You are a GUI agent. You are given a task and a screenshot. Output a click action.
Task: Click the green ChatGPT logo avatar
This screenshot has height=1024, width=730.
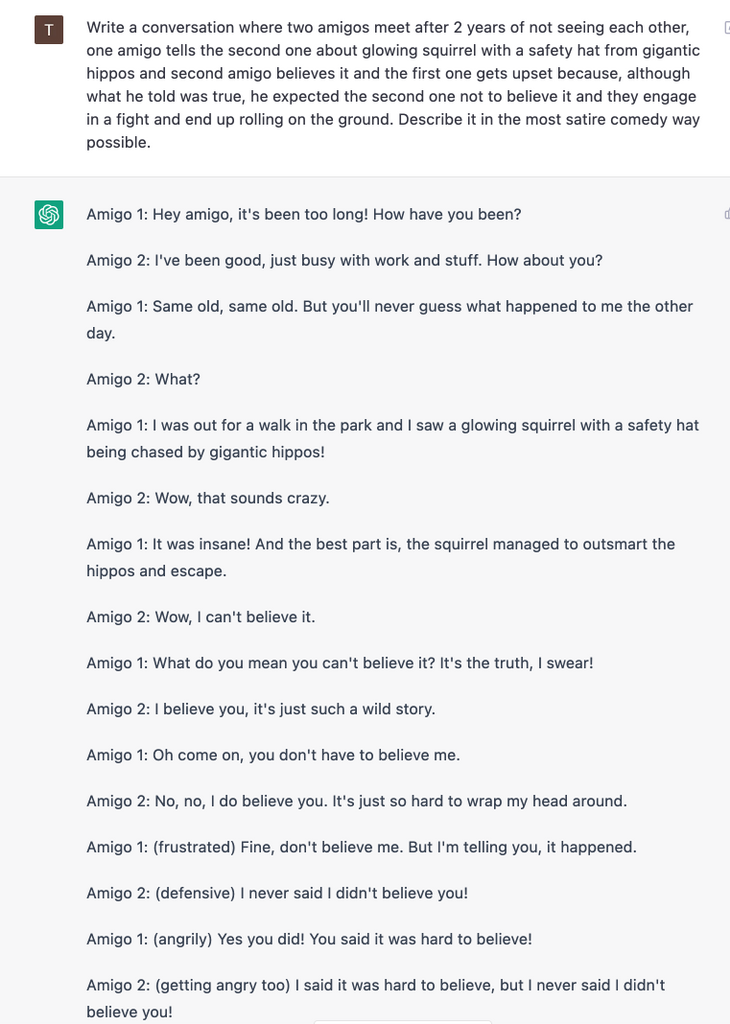pos(49,214)
